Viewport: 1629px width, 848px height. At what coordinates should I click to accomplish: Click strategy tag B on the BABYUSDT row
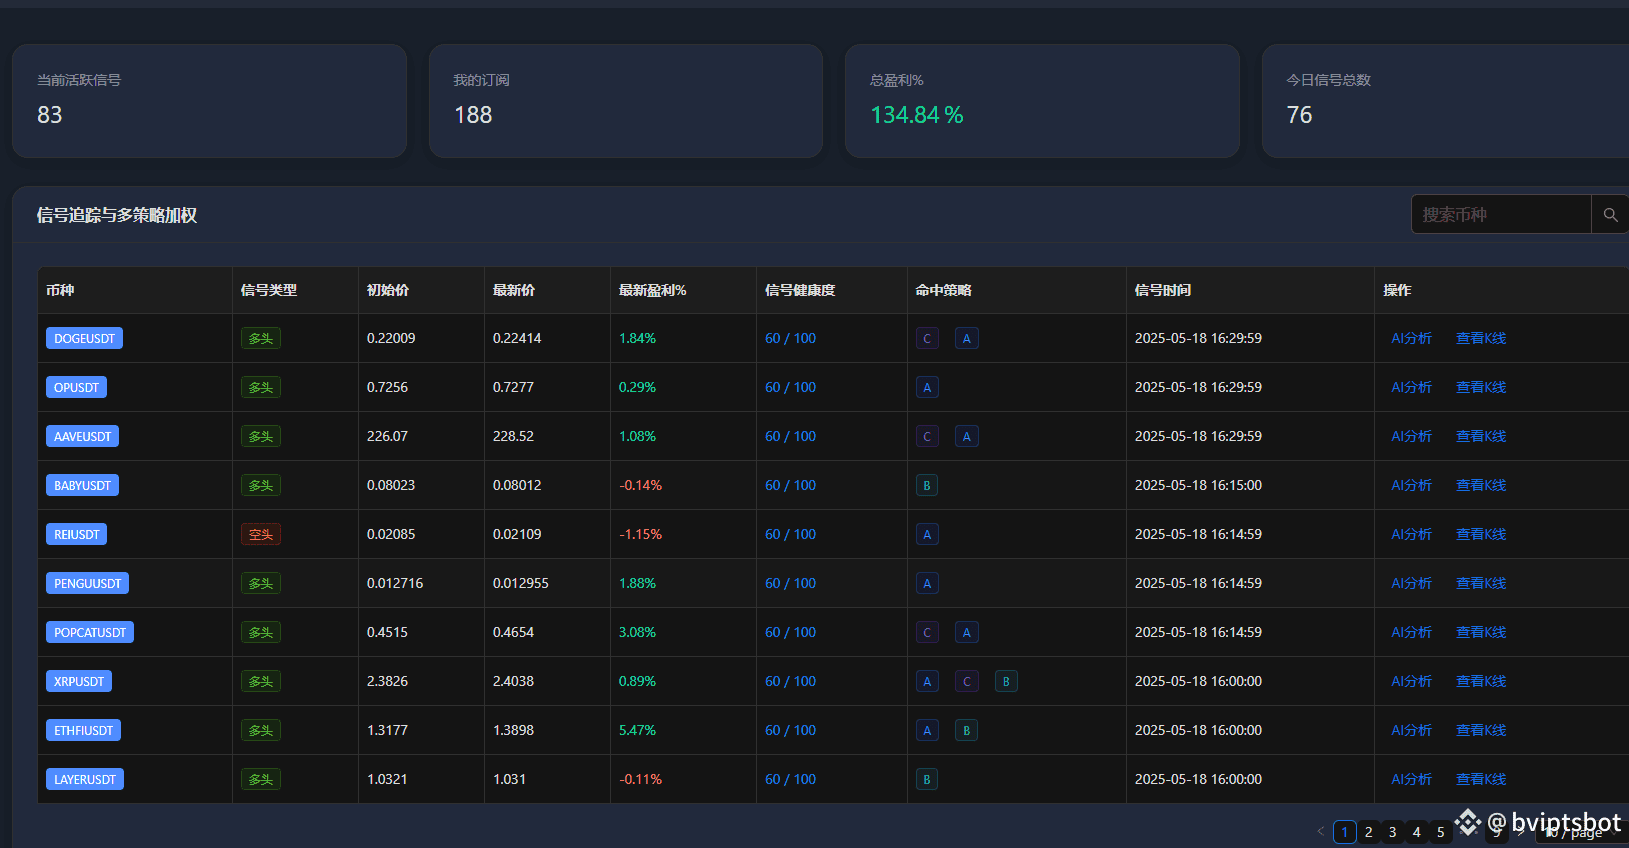[927, 486]
